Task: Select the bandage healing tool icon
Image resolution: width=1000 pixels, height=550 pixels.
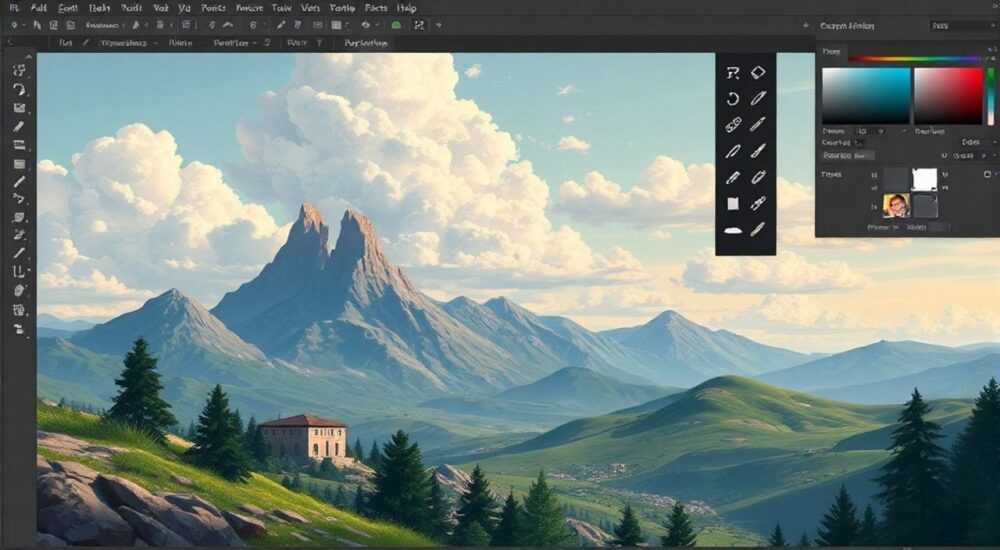Action: tap(733, 124)
